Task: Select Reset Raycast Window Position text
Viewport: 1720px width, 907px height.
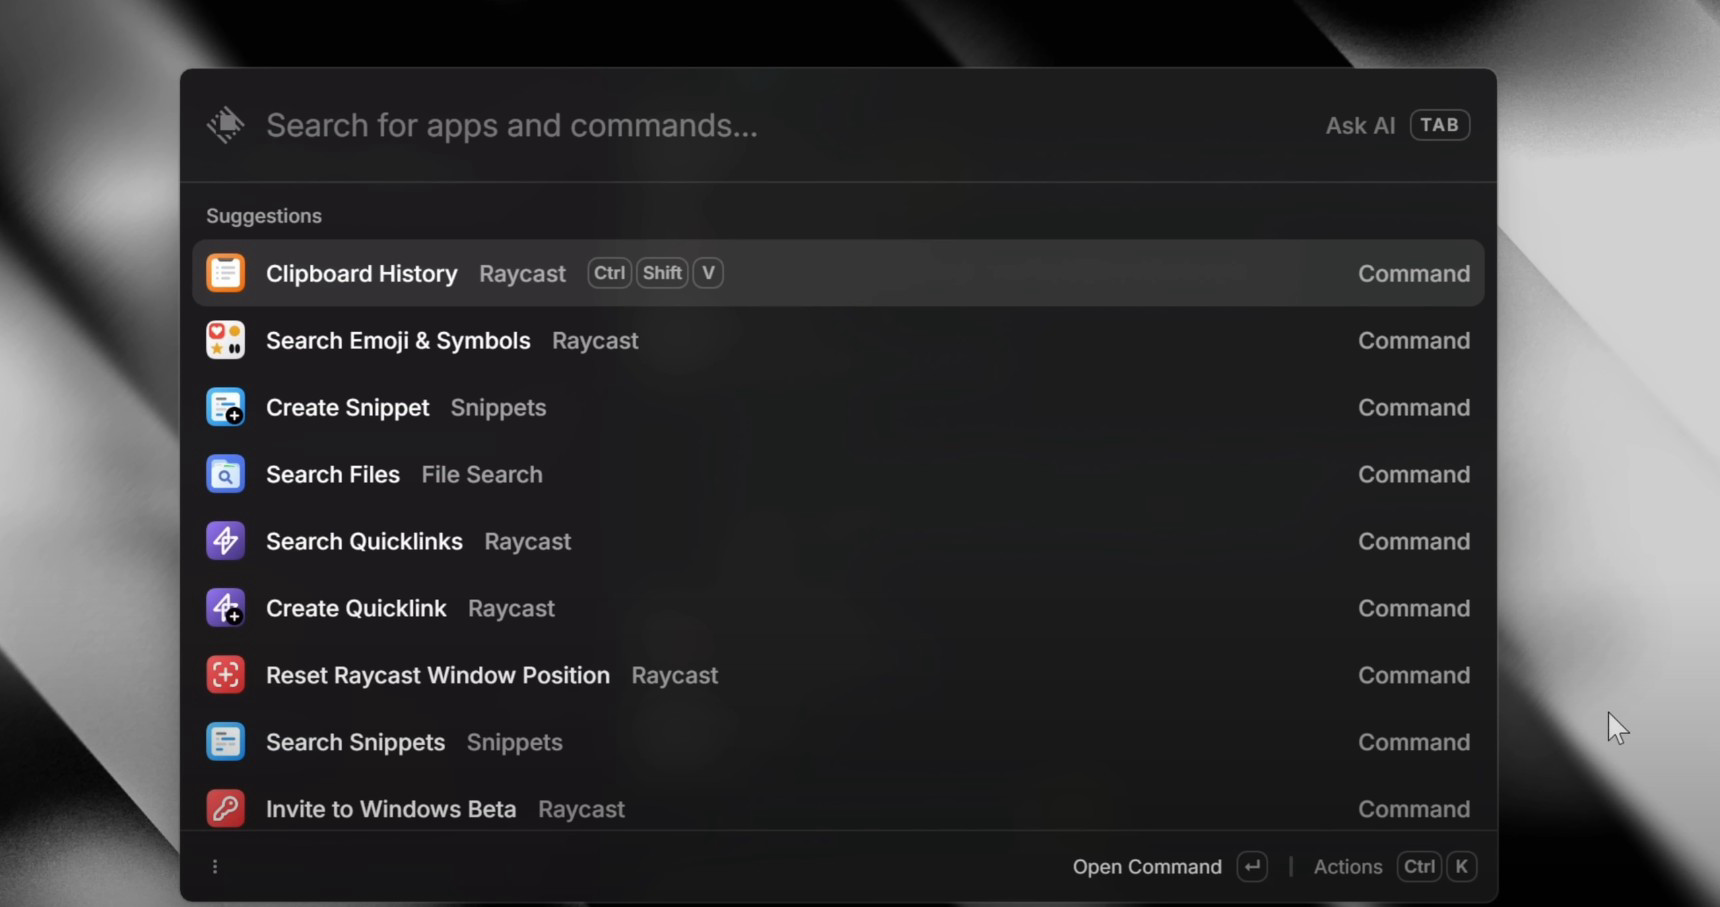Action: (438, 675)
